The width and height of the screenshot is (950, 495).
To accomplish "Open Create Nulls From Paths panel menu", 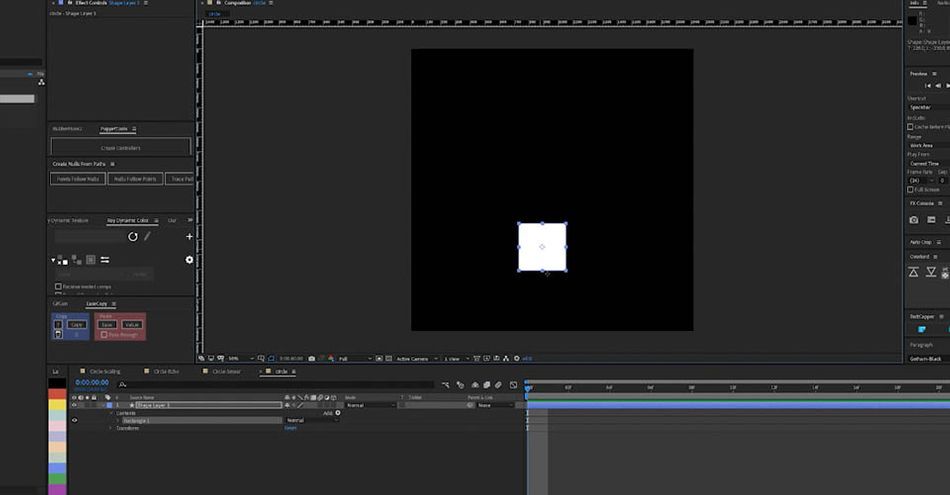I will click(x=113, y=164).
